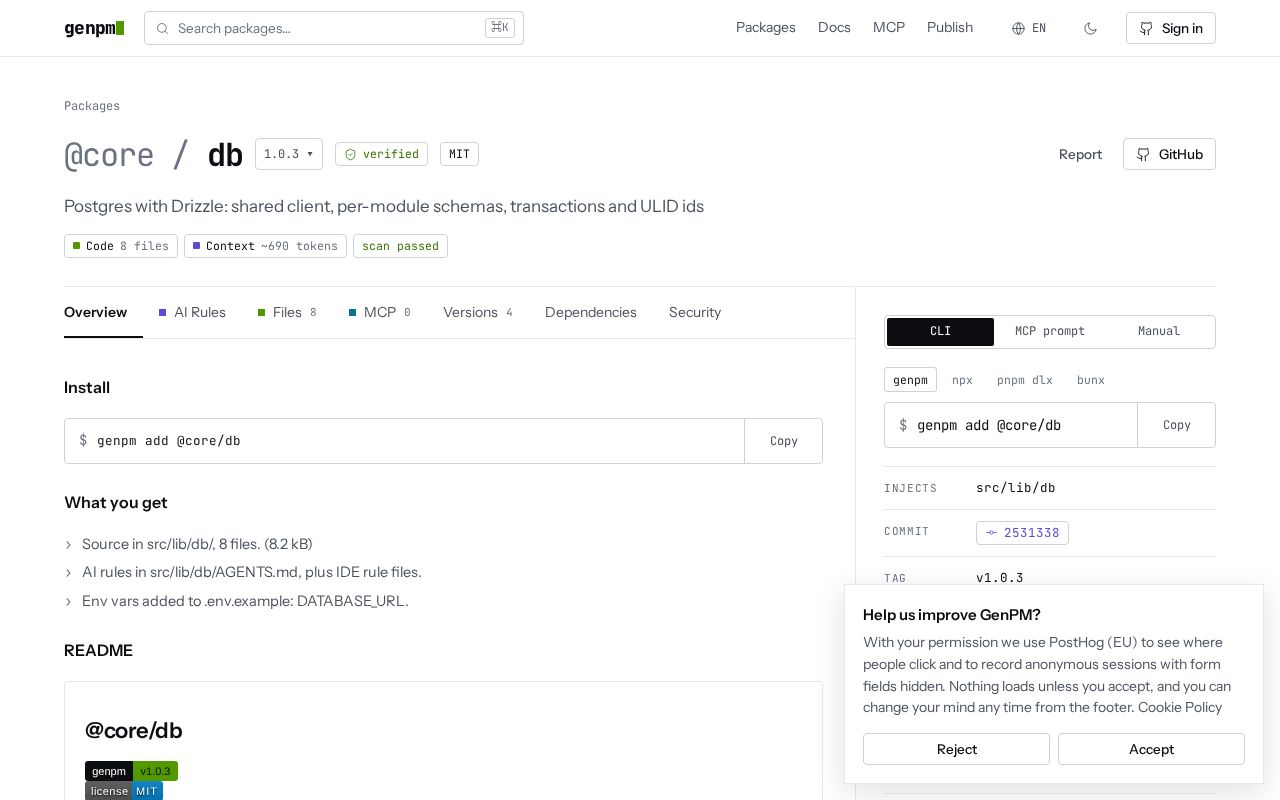1280x800 pixels.
Task: Open the Security tab
Action: 695,312
